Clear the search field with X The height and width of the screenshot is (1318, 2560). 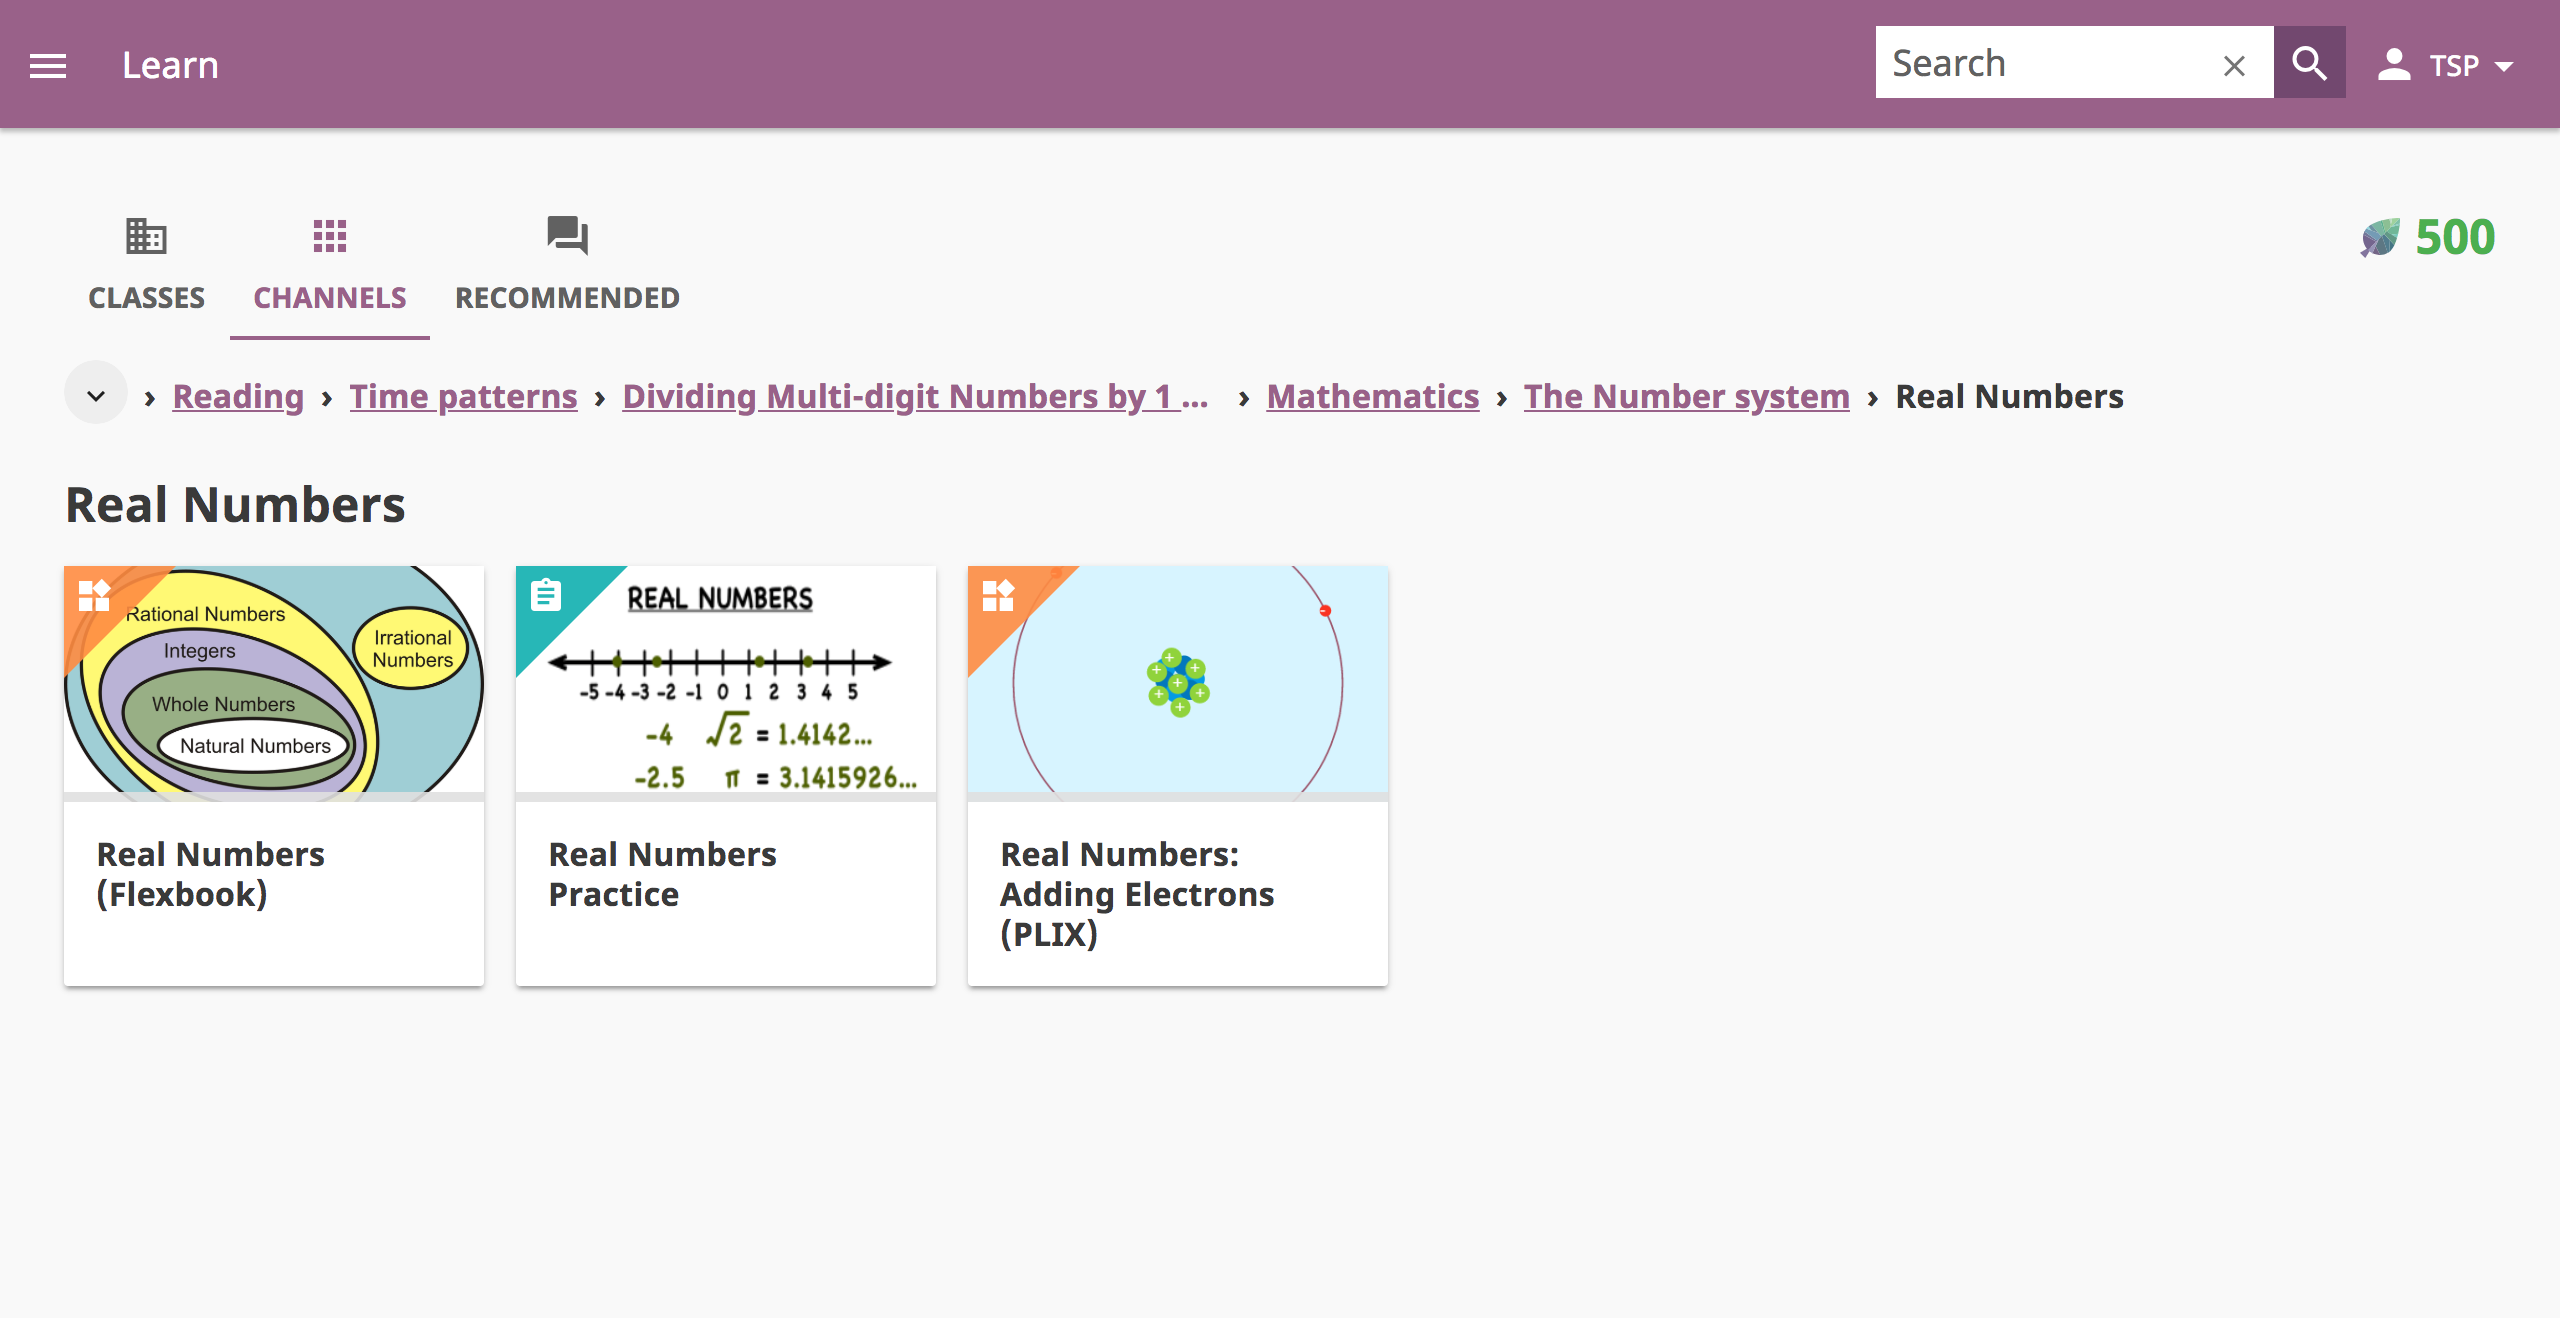click(2234, 66)
